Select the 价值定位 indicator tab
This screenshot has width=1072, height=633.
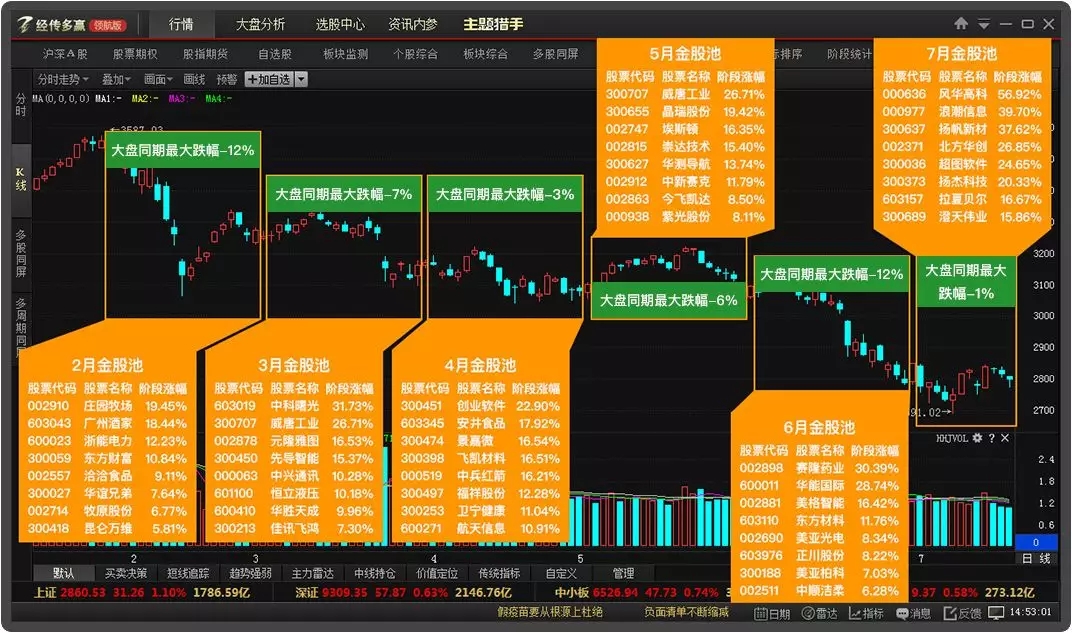[x=437, y=574]
